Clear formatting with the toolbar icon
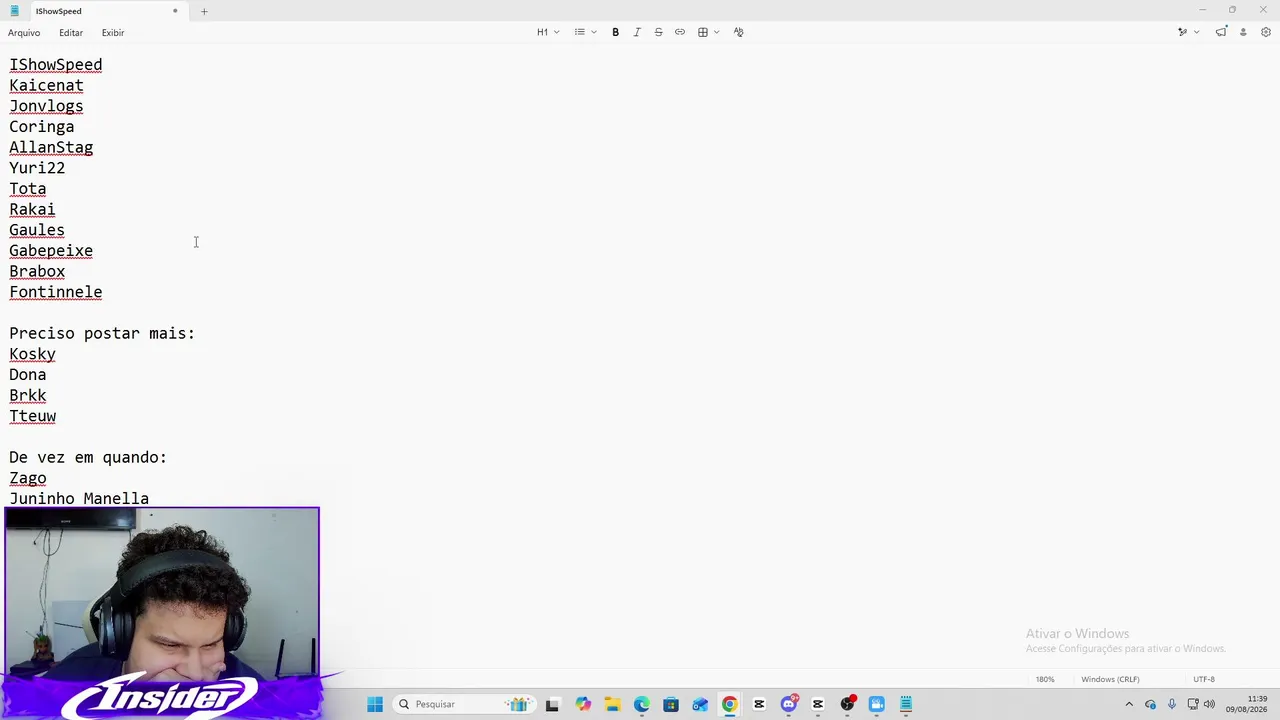This screenshot has width=1280, height=720. [x=739, y=32]
